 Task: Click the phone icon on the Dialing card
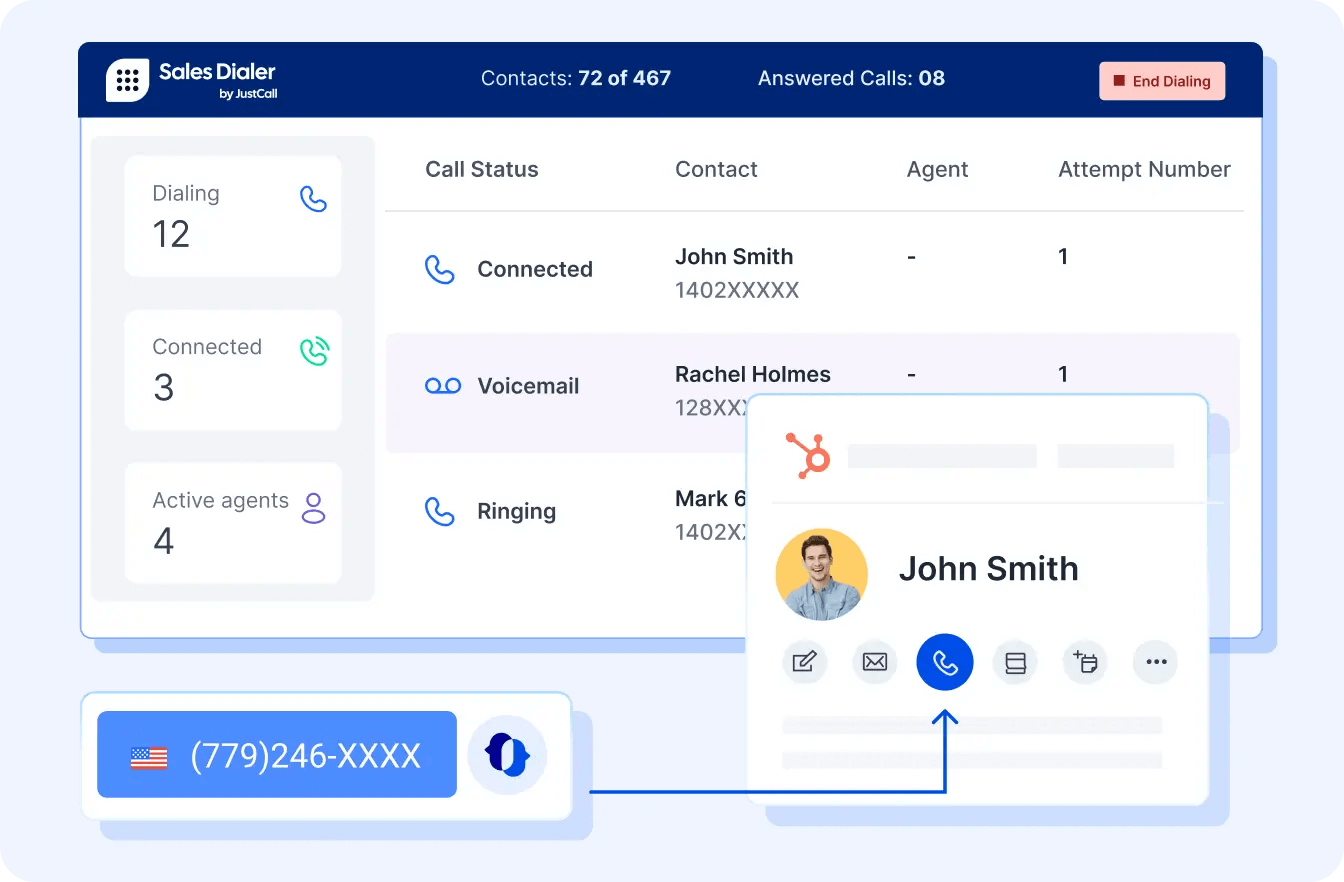coord(313,198)
